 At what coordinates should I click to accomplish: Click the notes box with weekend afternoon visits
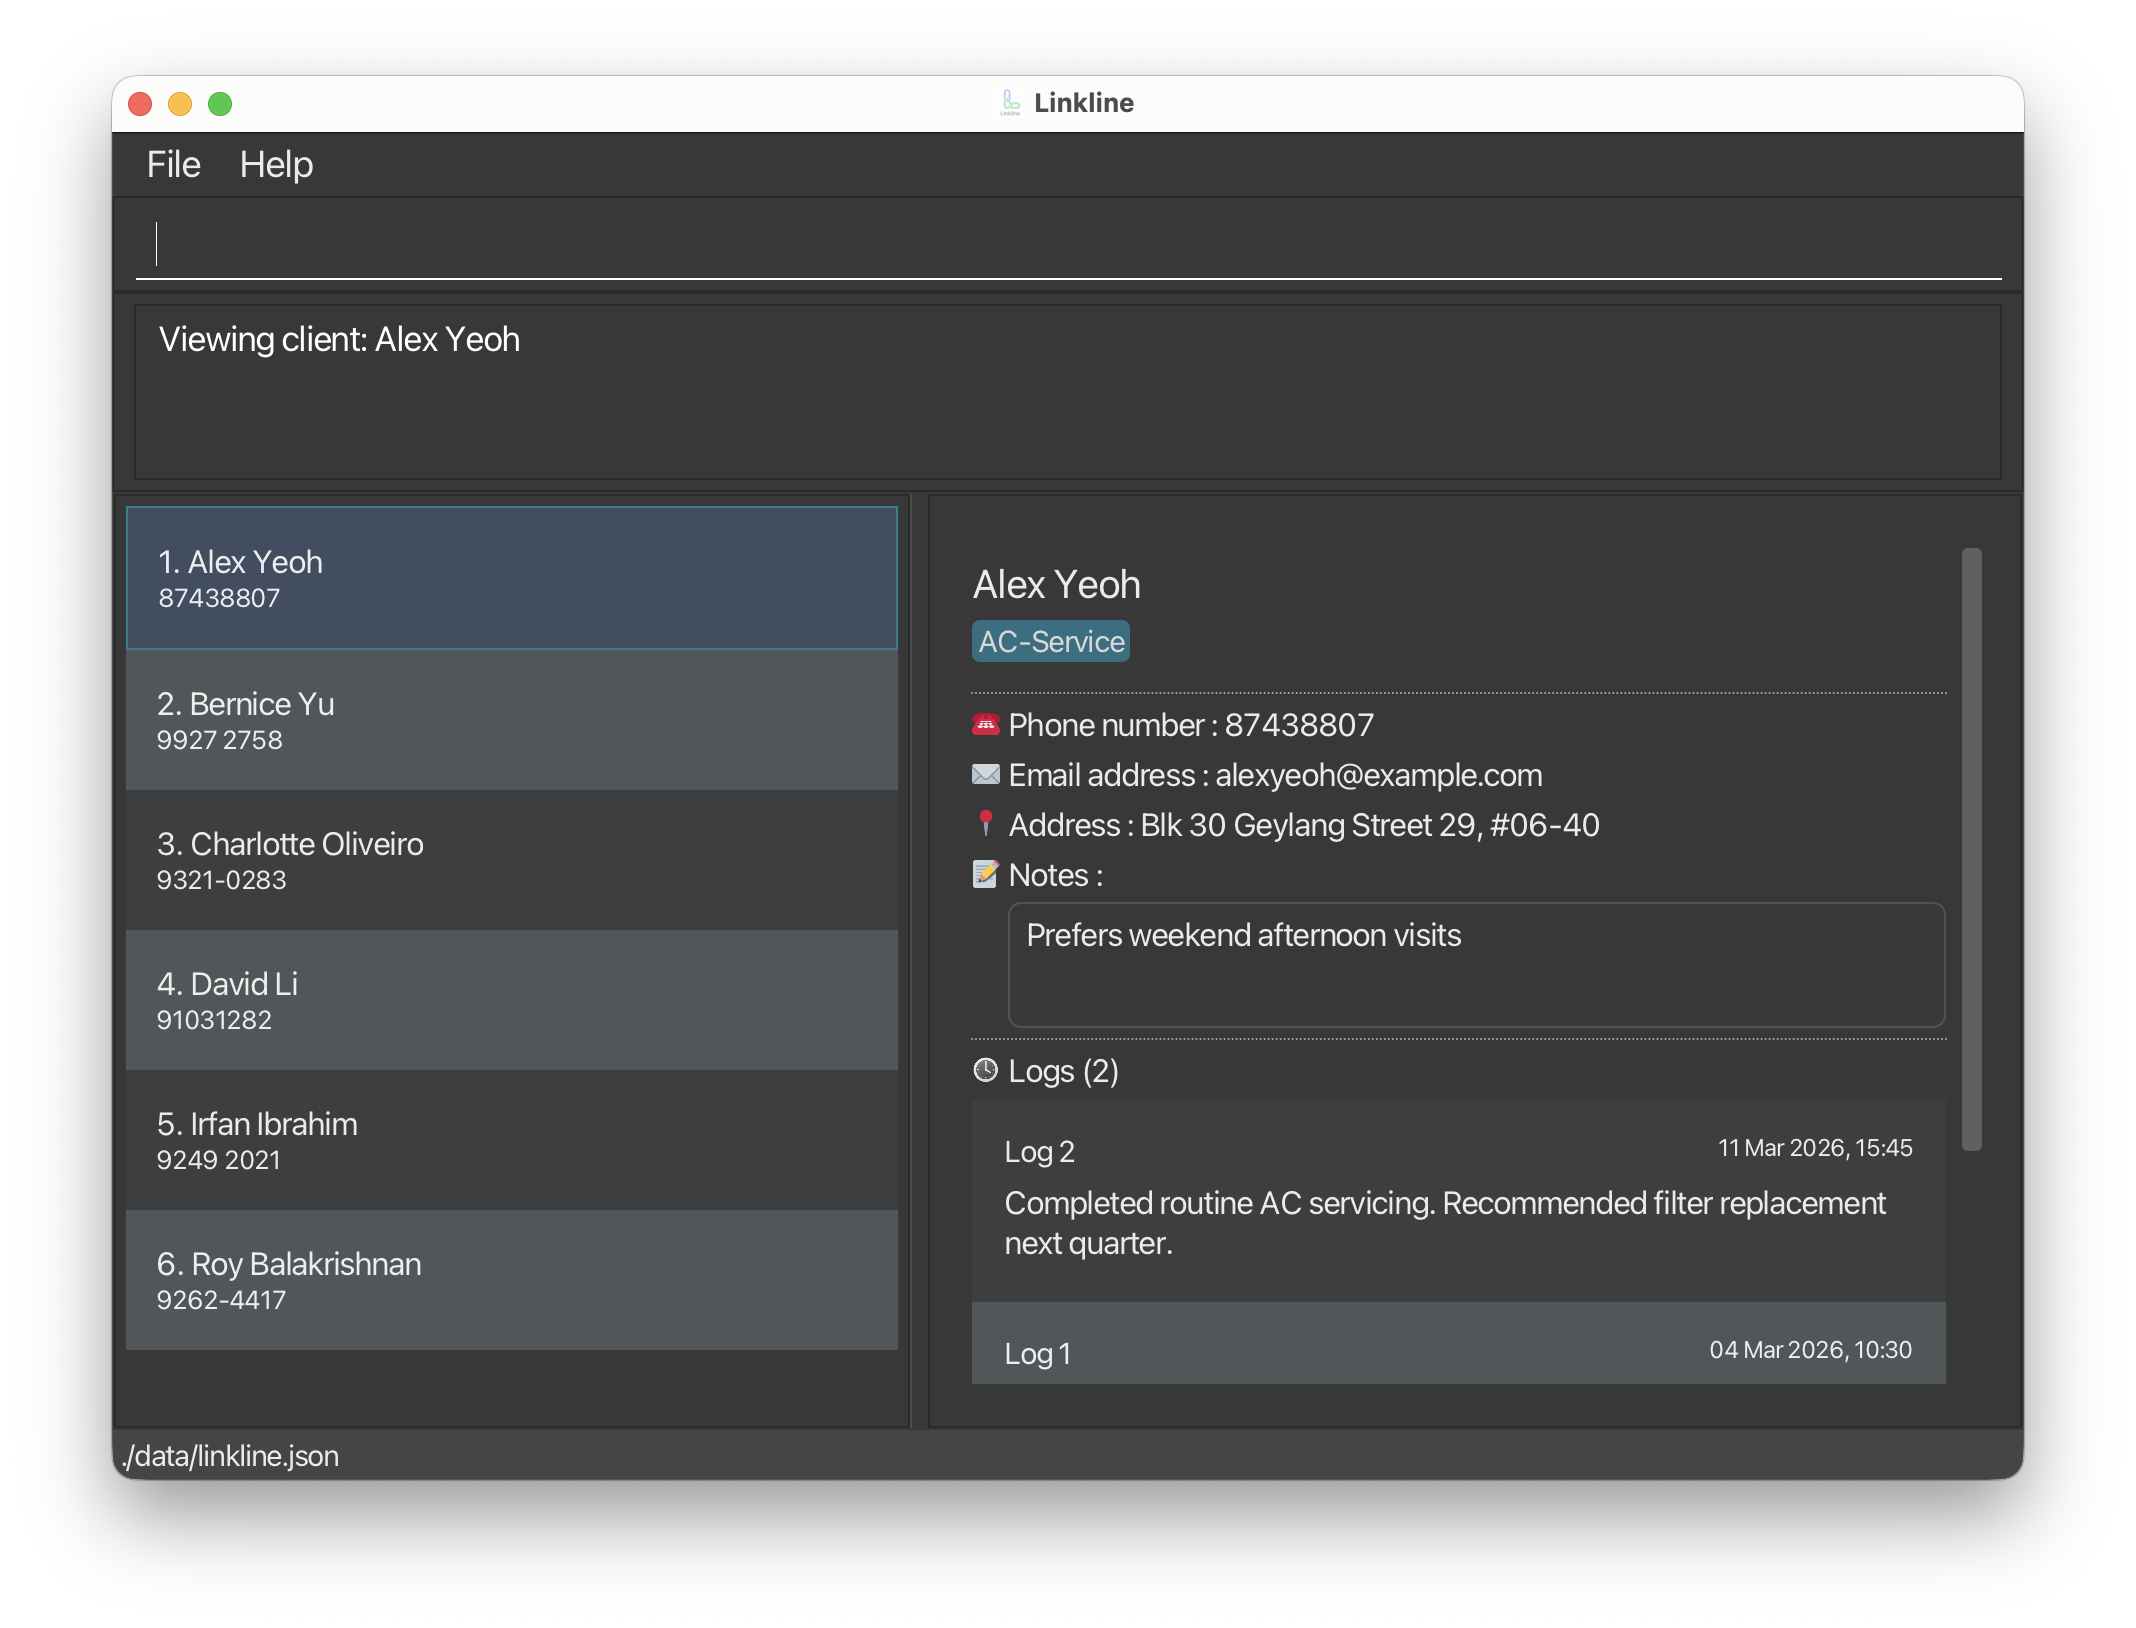tap(1475, 965)
